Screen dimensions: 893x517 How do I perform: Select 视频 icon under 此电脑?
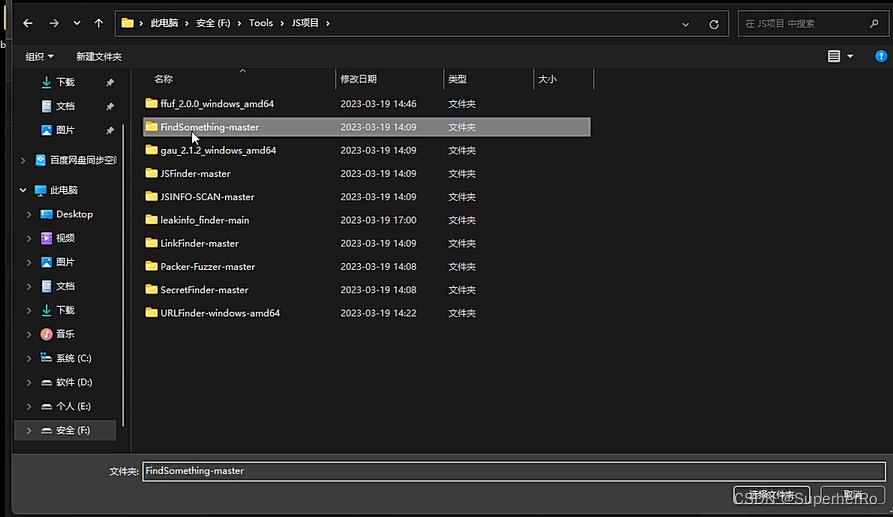tap(46, 238)
